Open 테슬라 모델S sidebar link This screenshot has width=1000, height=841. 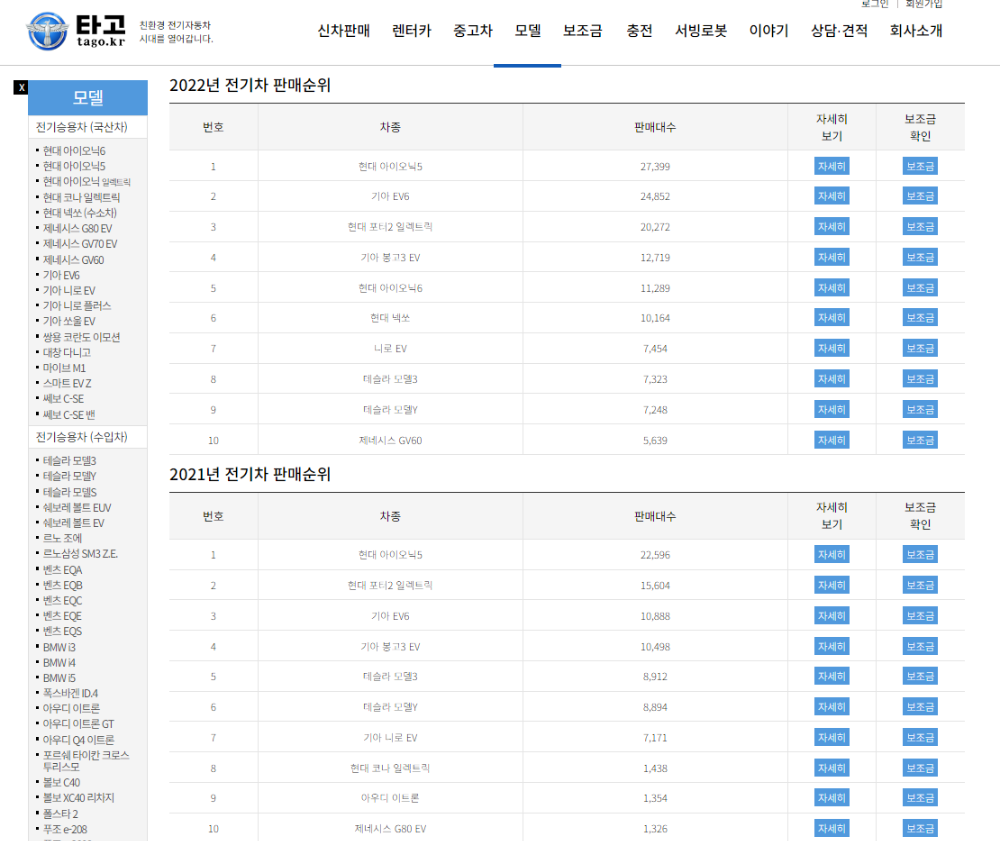click(x=70, y=492)
